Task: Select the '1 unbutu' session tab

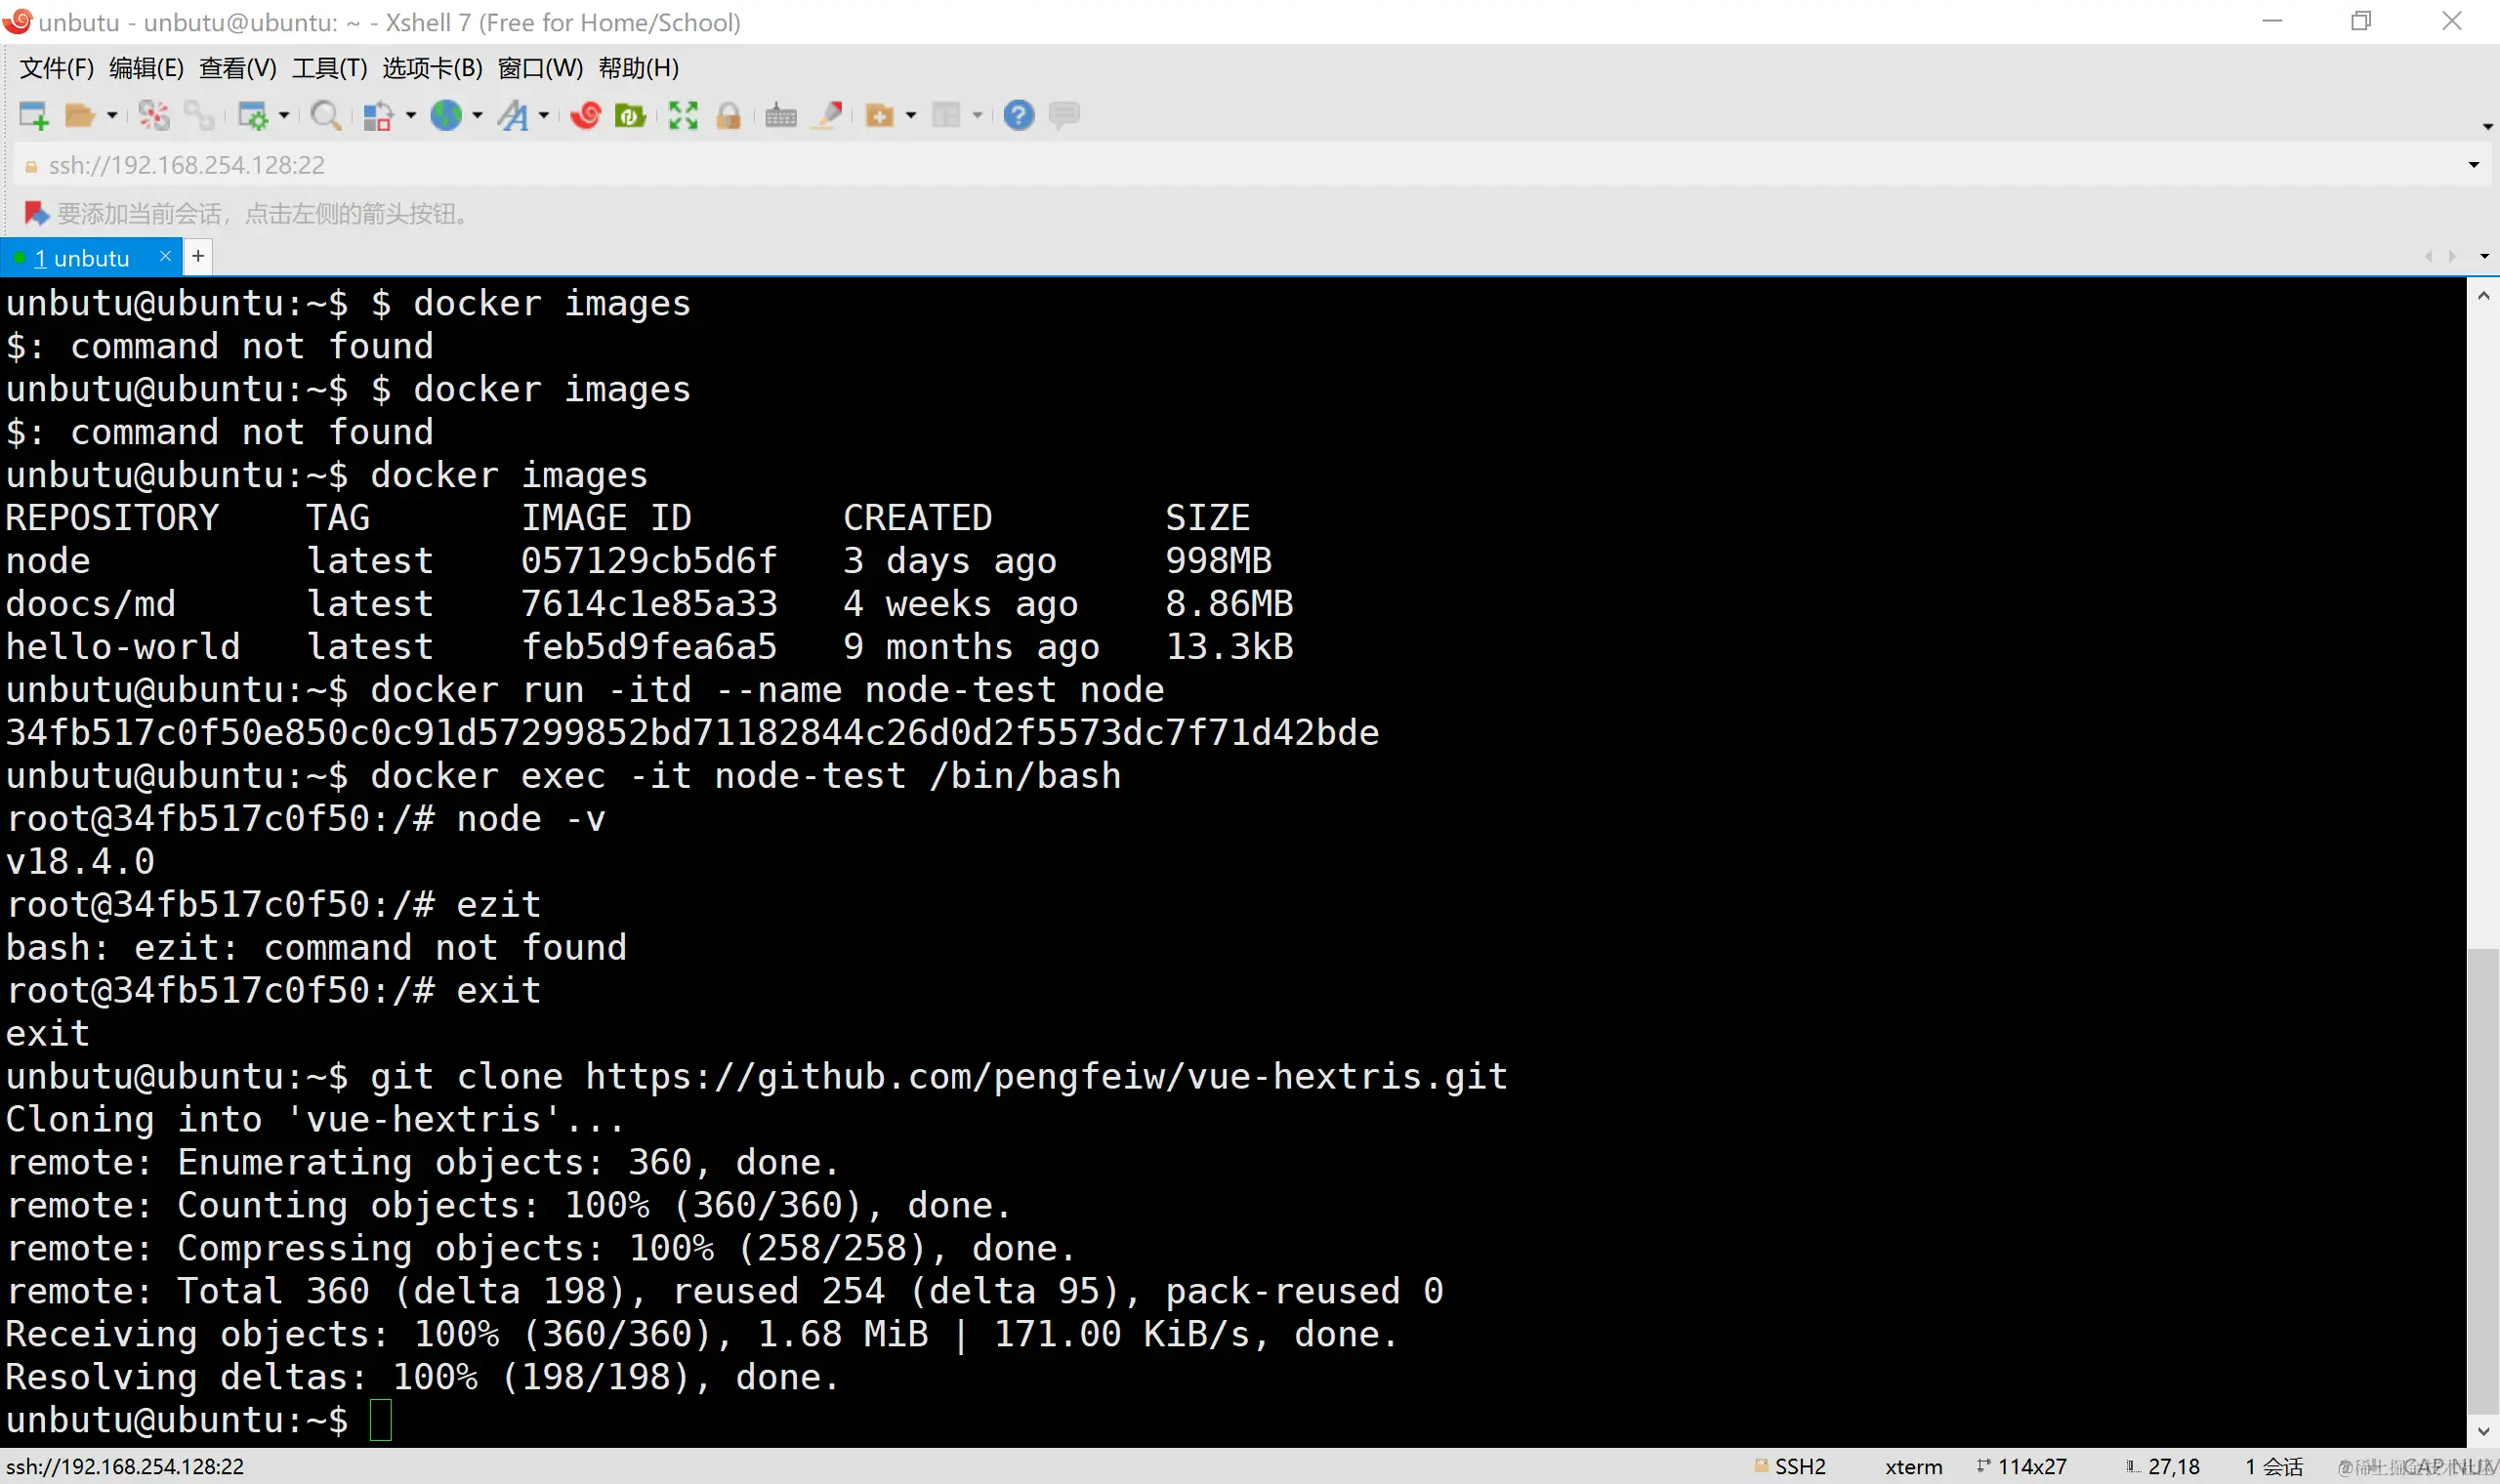Action: (82, 258)
